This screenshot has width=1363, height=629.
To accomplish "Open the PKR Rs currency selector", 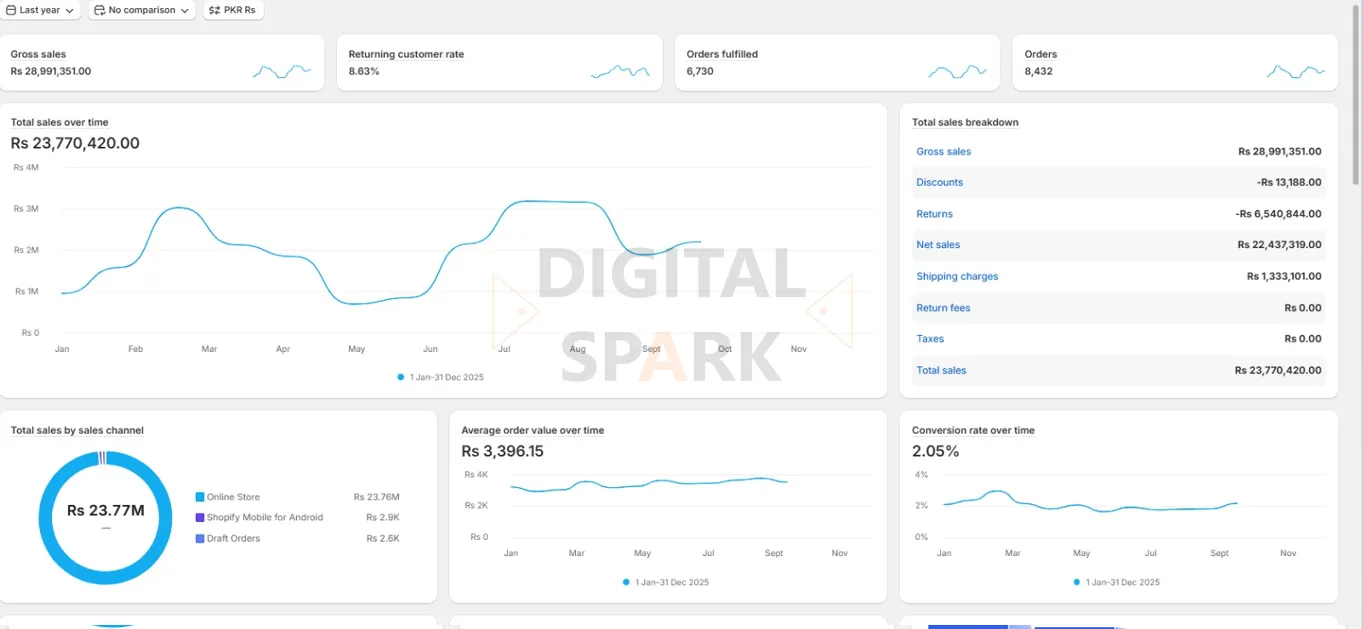I will pos(233,10).
